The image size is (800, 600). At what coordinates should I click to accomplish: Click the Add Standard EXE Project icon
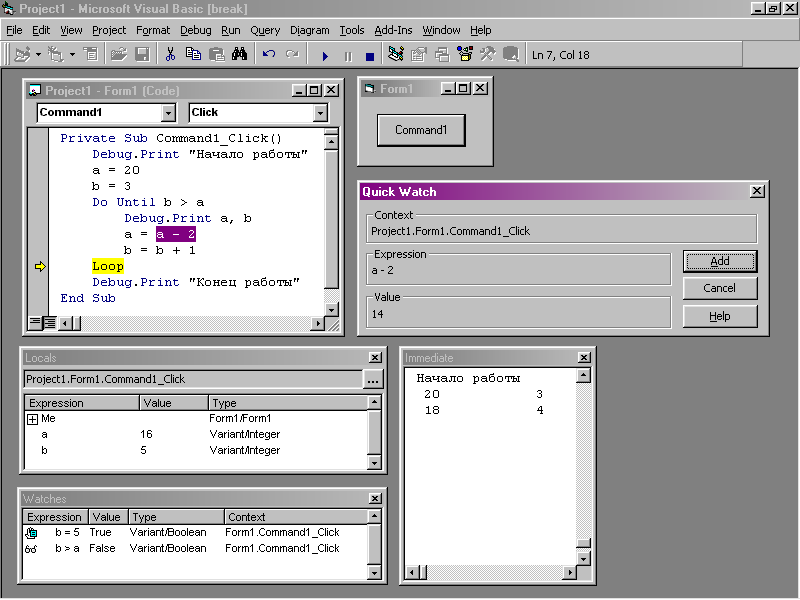tap(22, 54)
